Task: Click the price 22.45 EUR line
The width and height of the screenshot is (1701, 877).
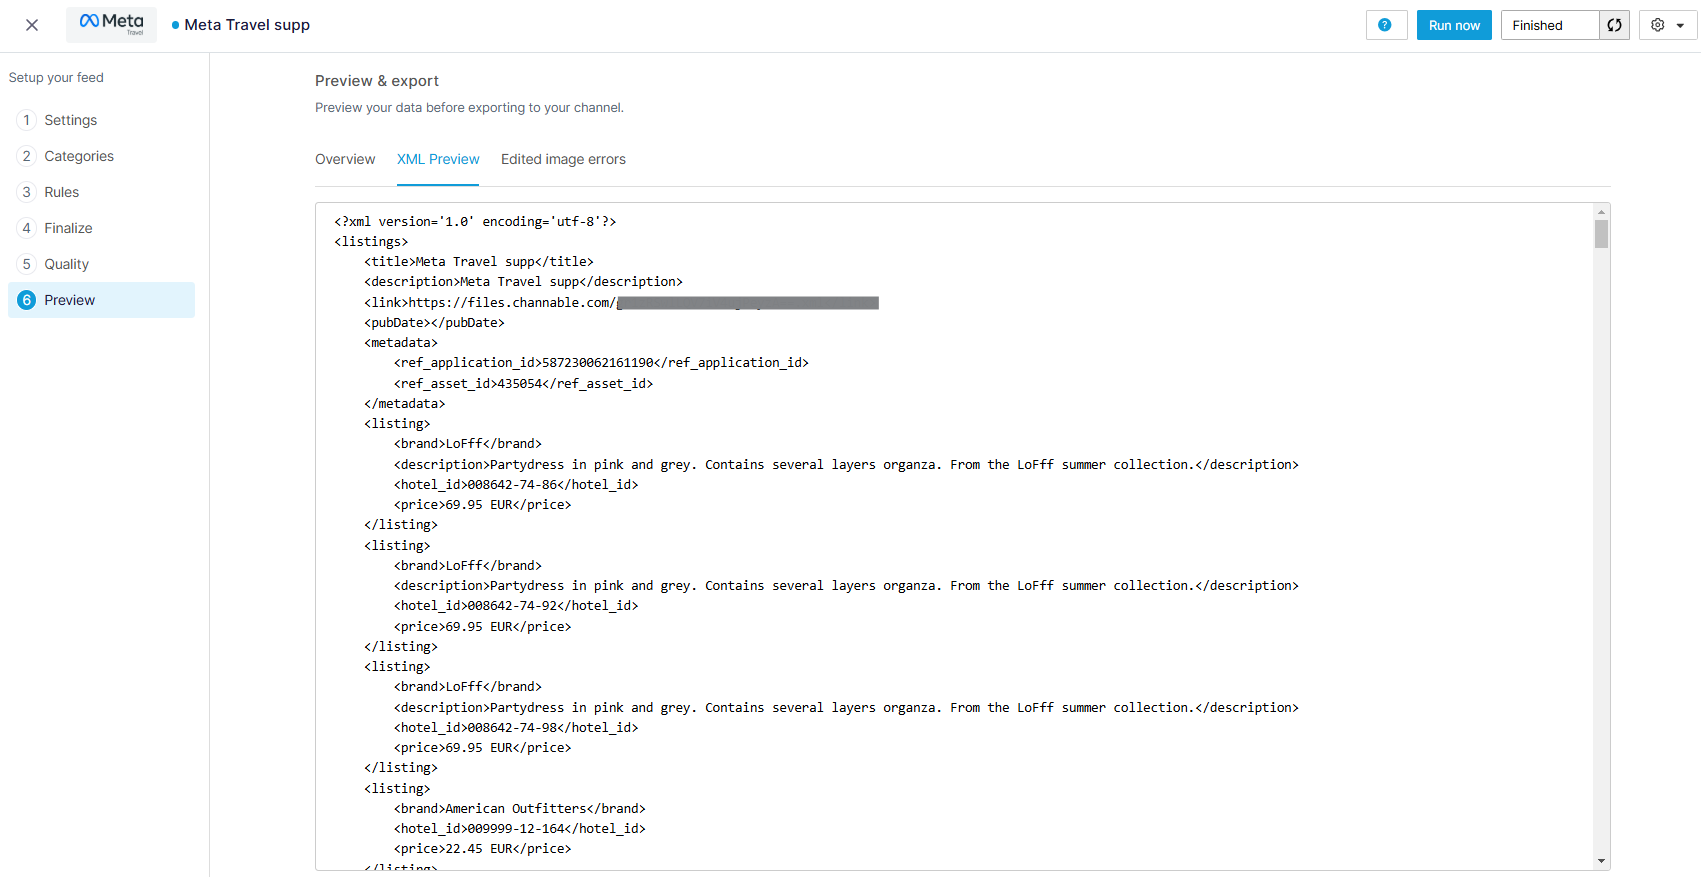Action: pos(483,848)
